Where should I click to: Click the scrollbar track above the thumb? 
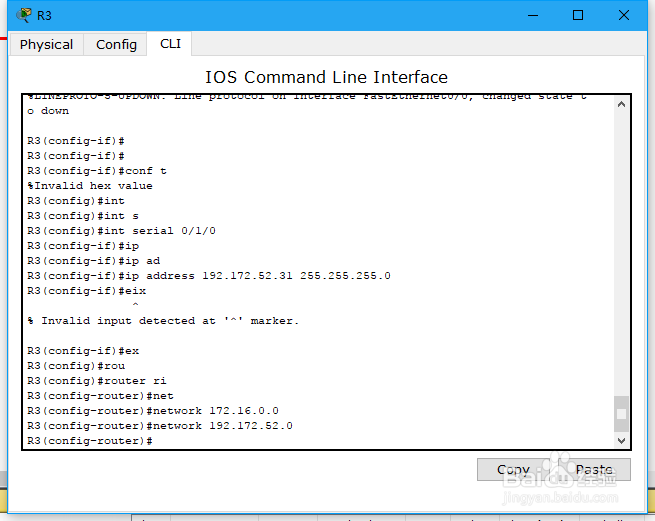(622, 250)
